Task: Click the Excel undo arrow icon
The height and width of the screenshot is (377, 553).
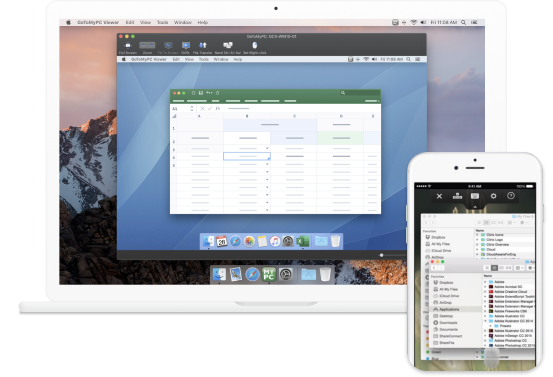Action: click(209, 93)
